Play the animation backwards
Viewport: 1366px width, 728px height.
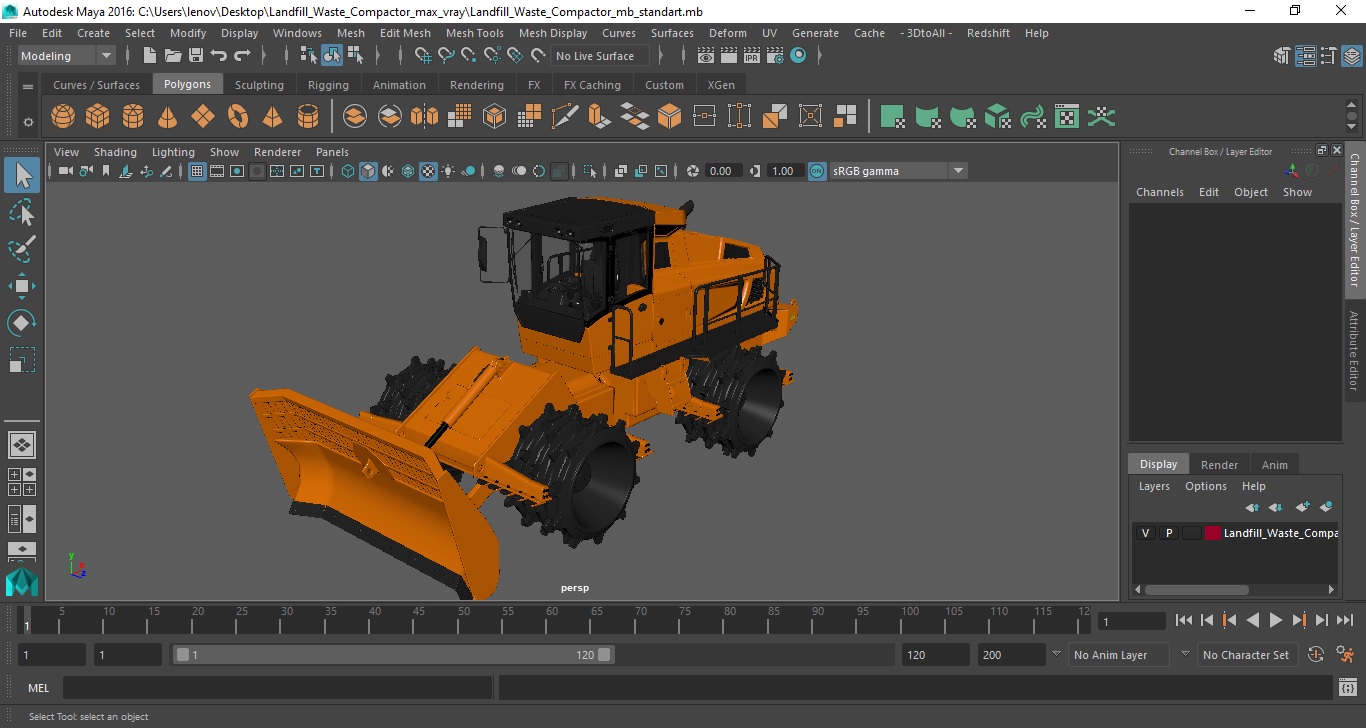(x=1253, y=620)
